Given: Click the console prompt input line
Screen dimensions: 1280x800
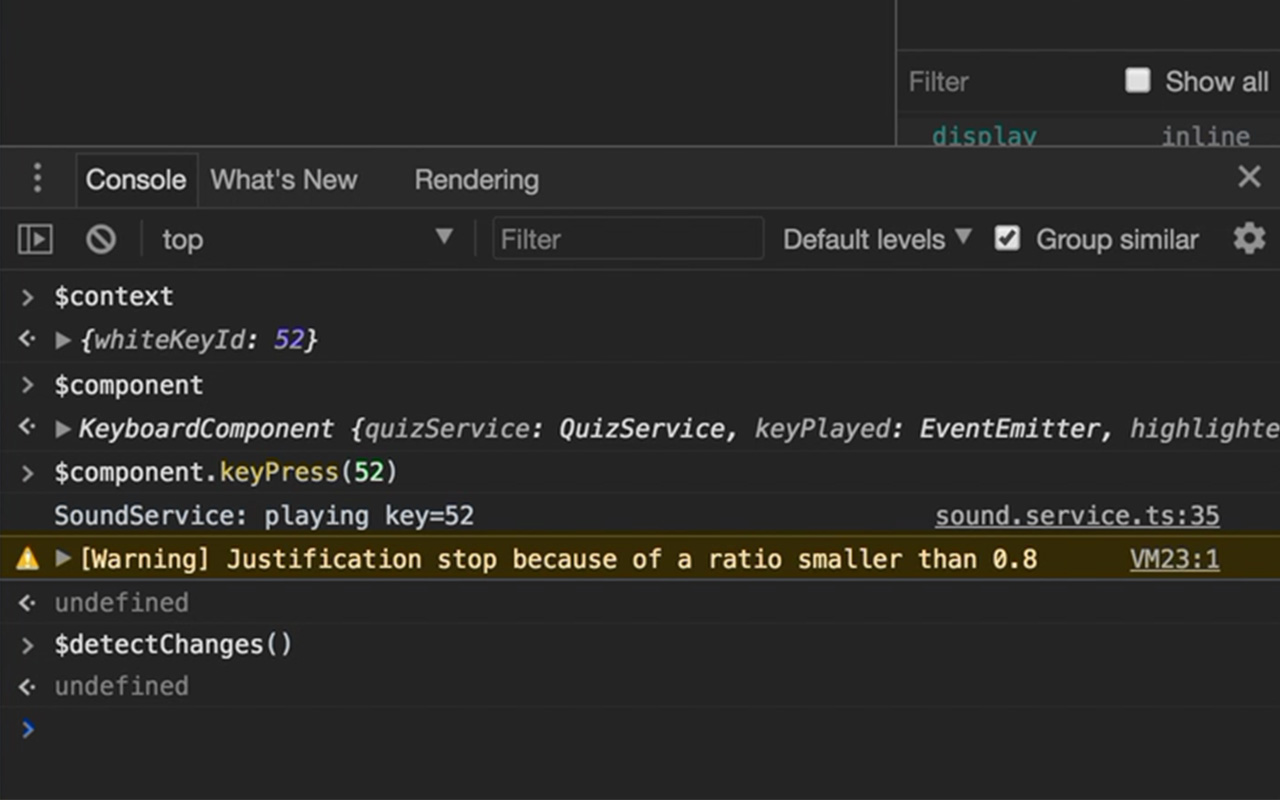Looking at the screenshot, I should [x=640, y=729].
